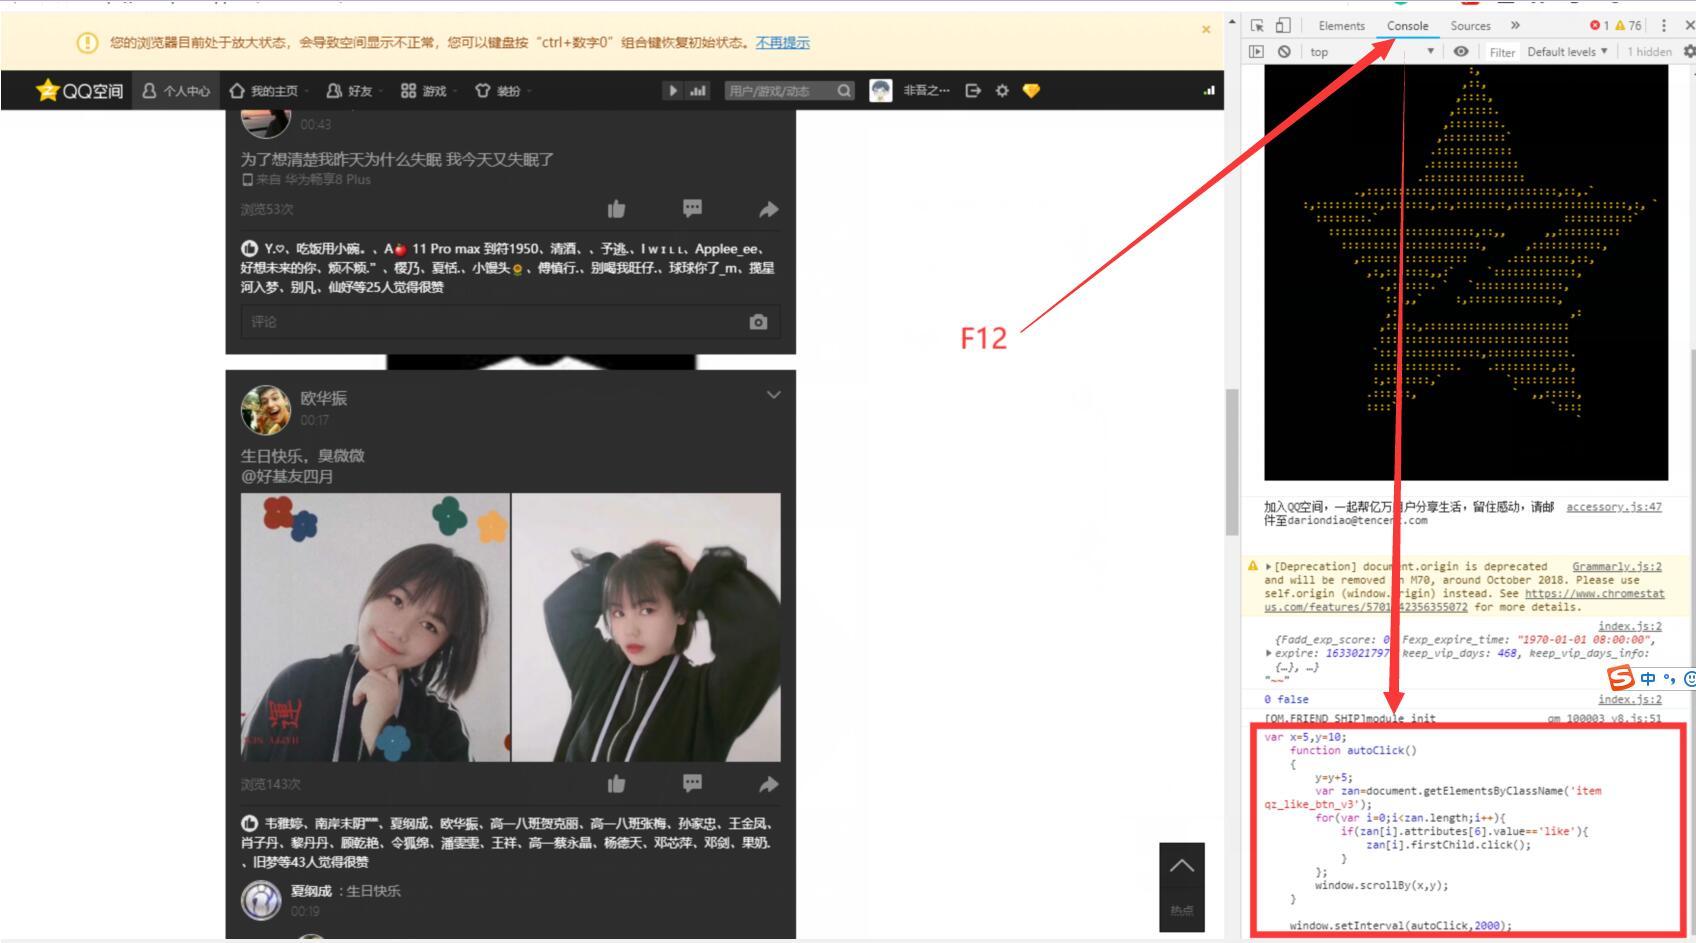This screenshot has height=943, width=1696.
Task: Open the top context selector dropdown
Action: 1372,52
